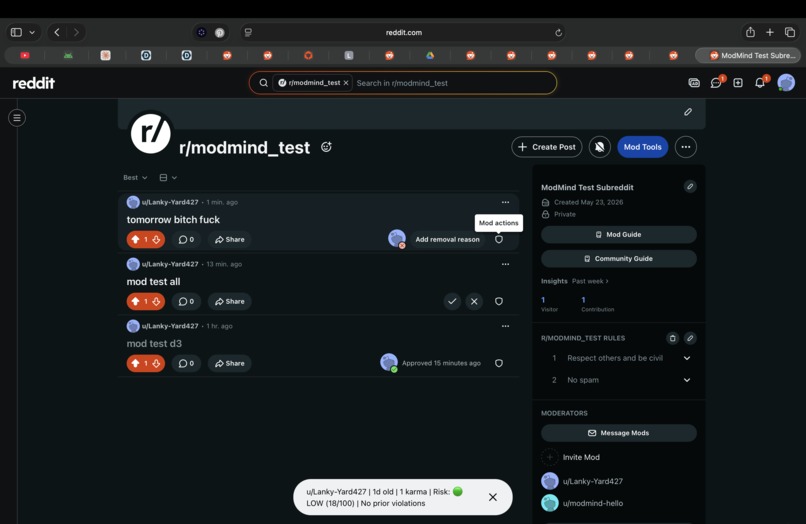Image resolution: width=806 pixels, height=524 pixels.
Task: Click the reddit logo
Action: tap(33, 83)
